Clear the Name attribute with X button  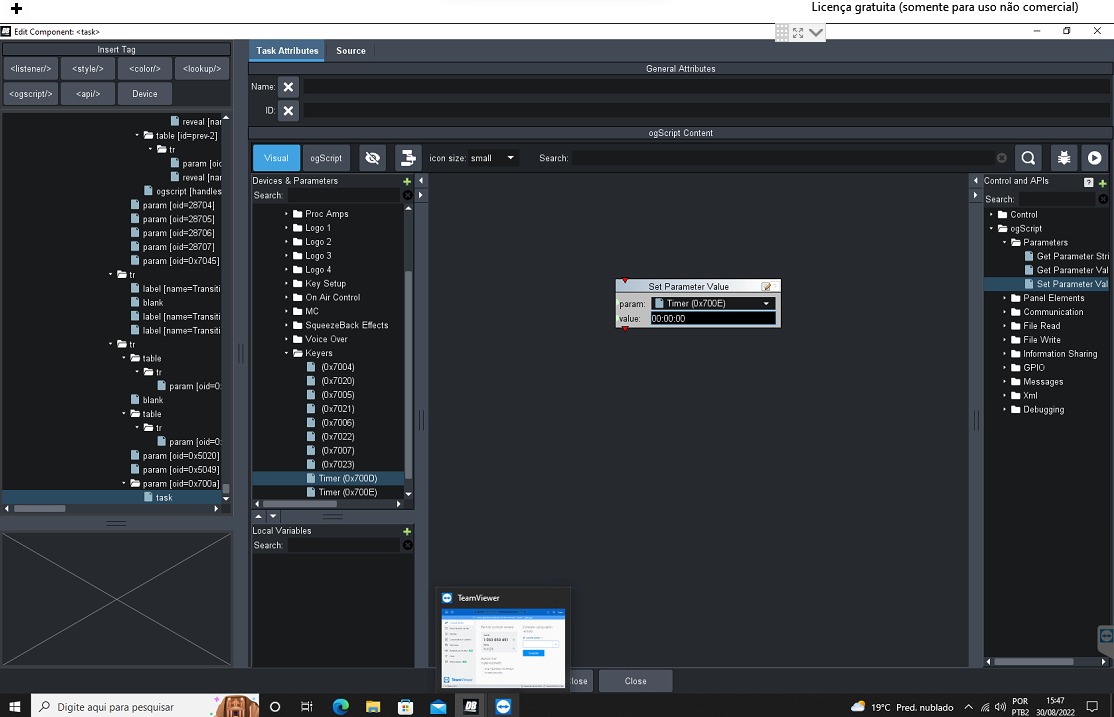point(288,87)
